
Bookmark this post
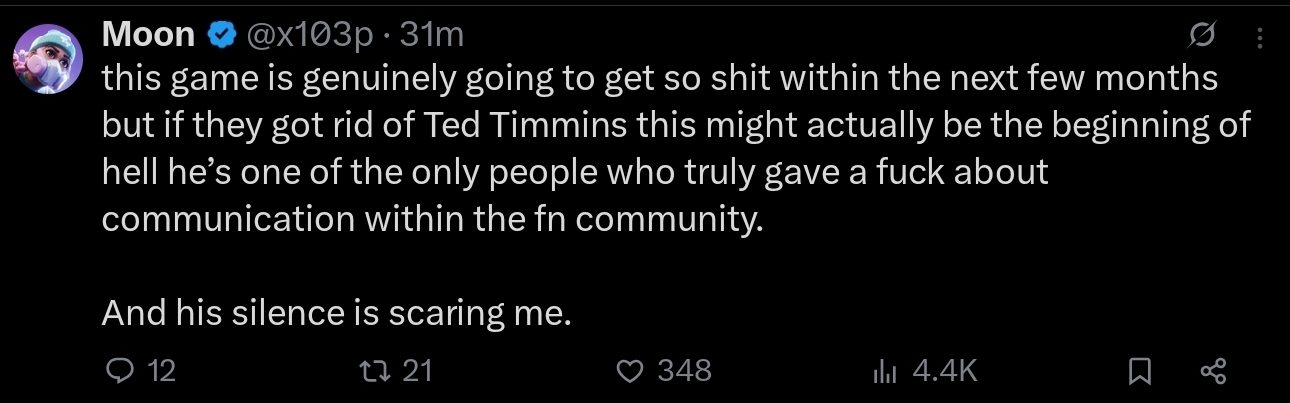[x=1139, y=372]
